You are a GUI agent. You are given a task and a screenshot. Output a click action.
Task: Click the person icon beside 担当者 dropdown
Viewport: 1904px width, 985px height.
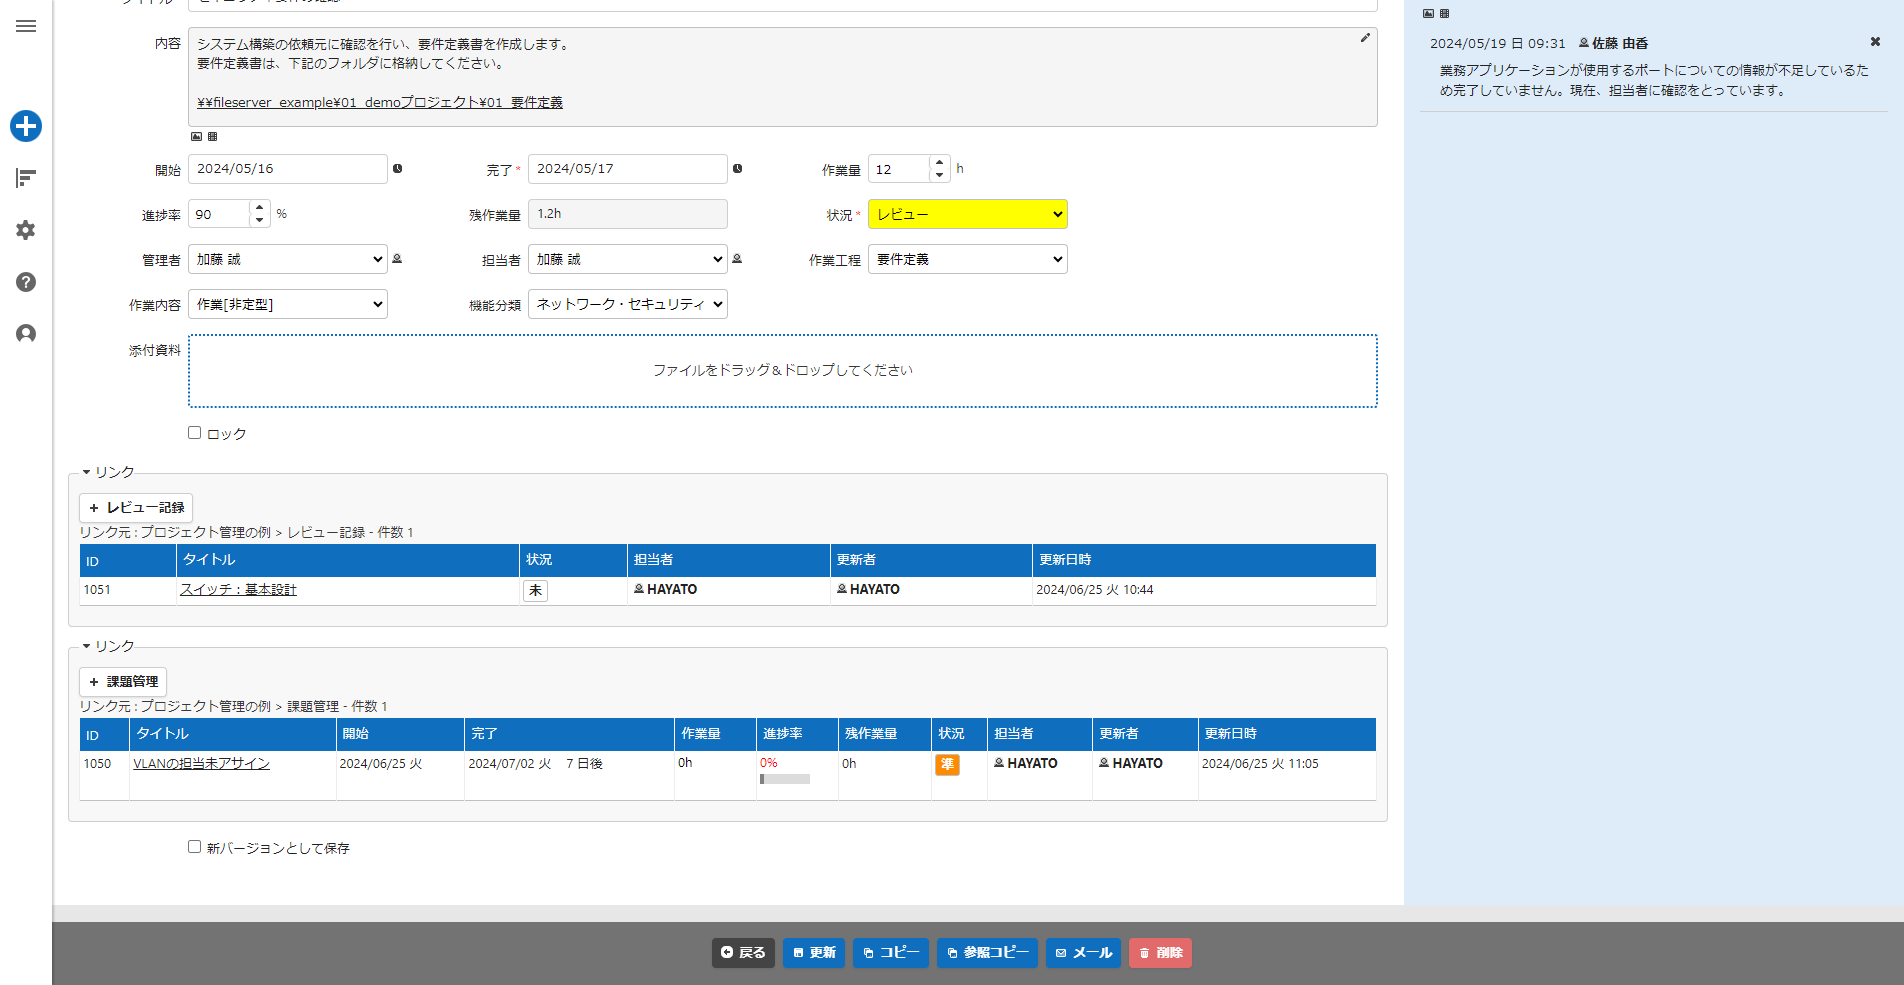(737, 259)
